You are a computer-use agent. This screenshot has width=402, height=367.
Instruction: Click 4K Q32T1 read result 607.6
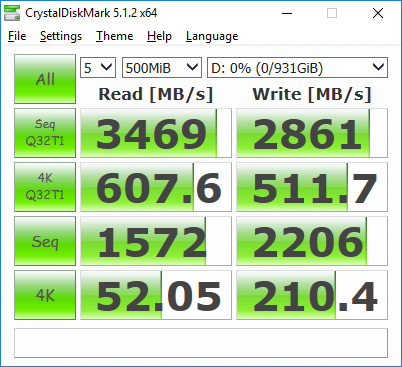156,187
